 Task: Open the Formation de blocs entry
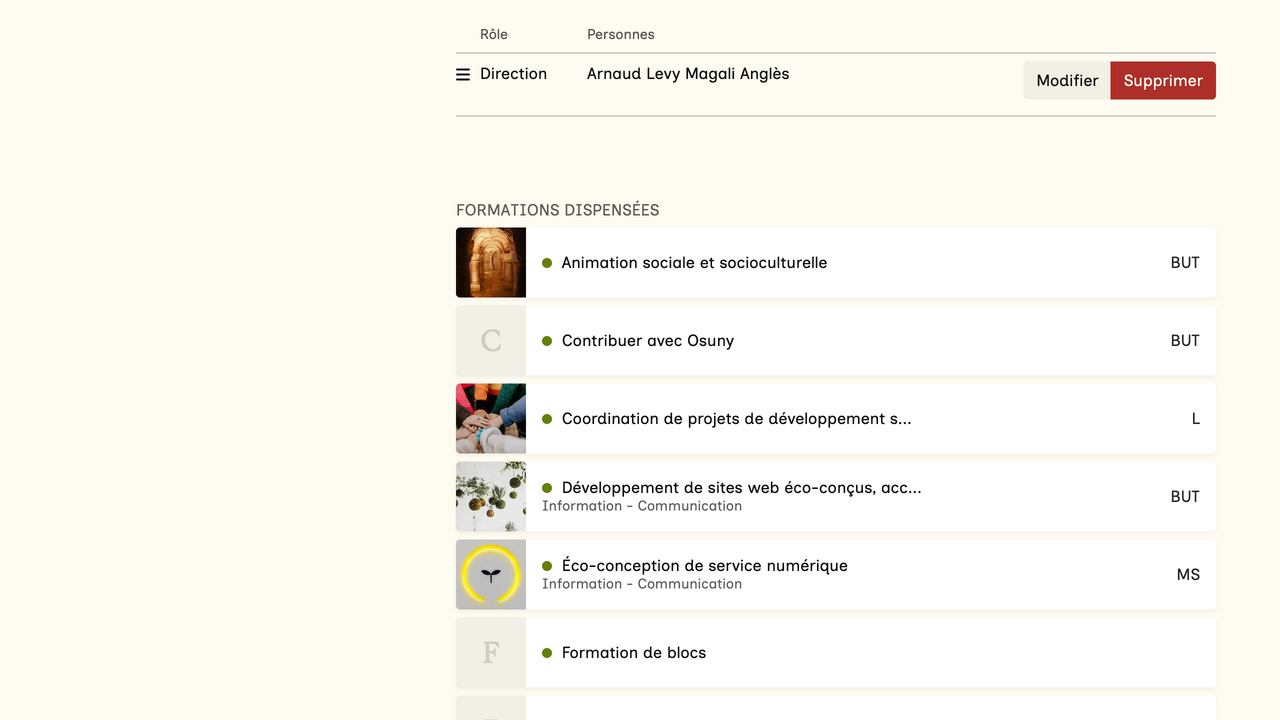(634, 653)
